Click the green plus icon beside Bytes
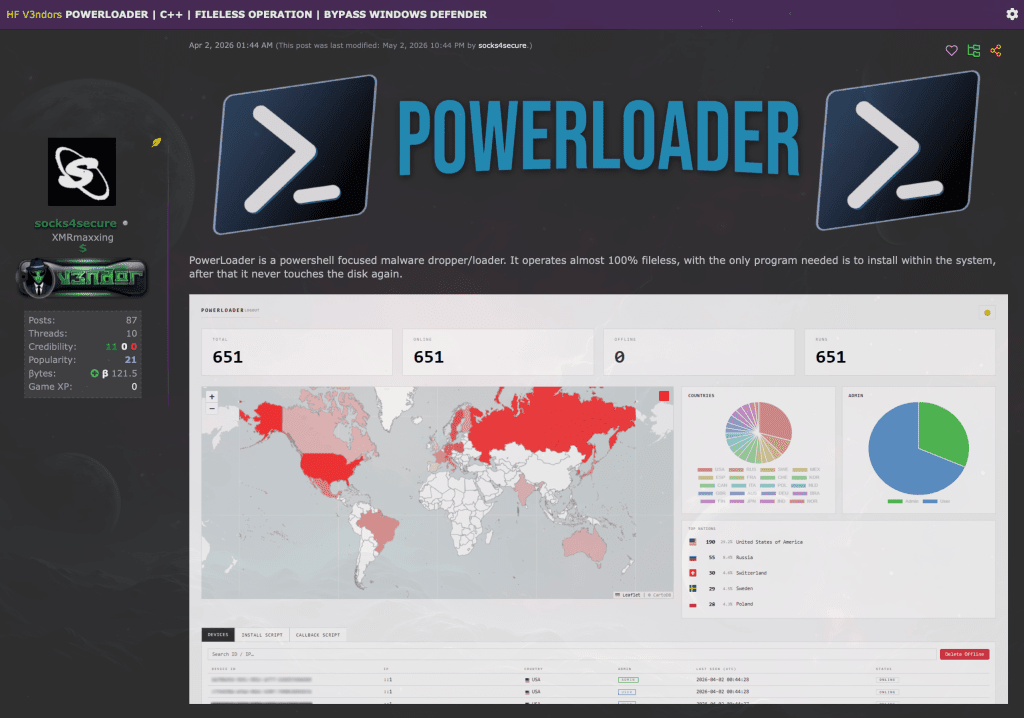The width and height of the screenshot is (1024, 718). tap(94, 373)
